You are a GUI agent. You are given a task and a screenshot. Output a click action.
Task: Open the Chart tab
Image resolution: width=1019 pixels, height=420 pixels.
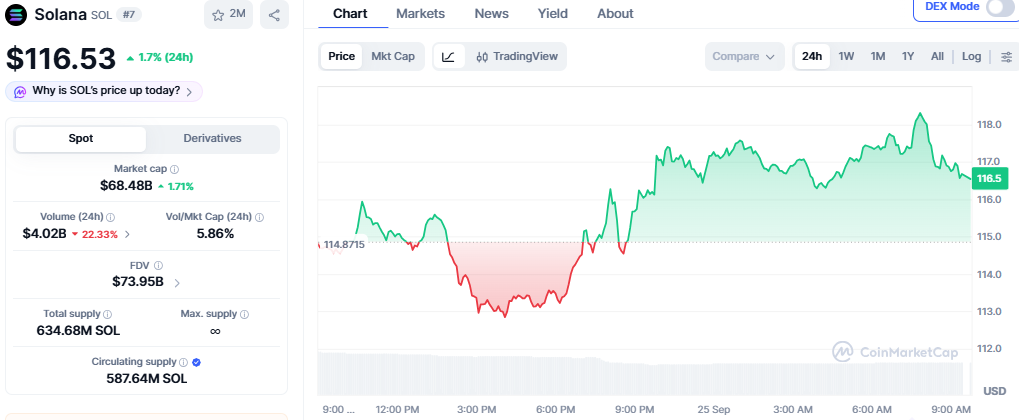pyautogui.click(x=350, y=14)
